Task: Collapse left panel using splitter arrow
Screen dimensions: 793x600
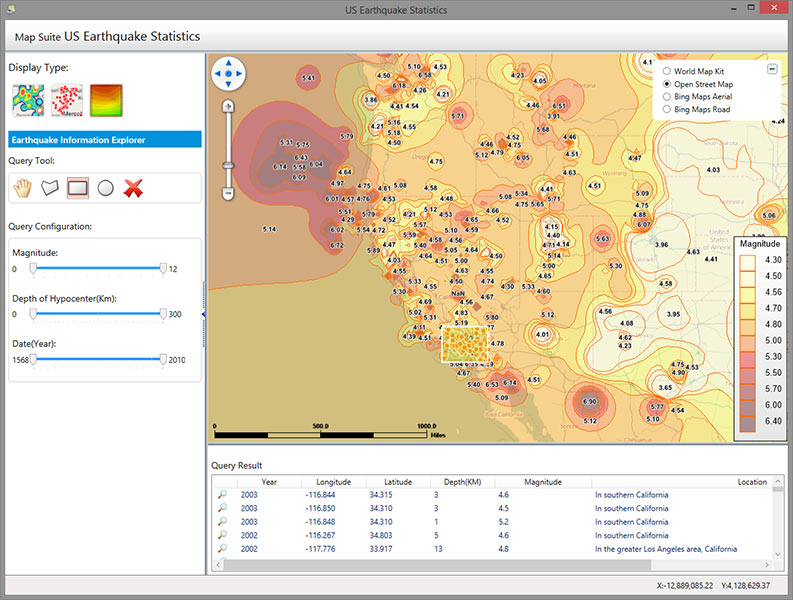Action: [204, 315]
